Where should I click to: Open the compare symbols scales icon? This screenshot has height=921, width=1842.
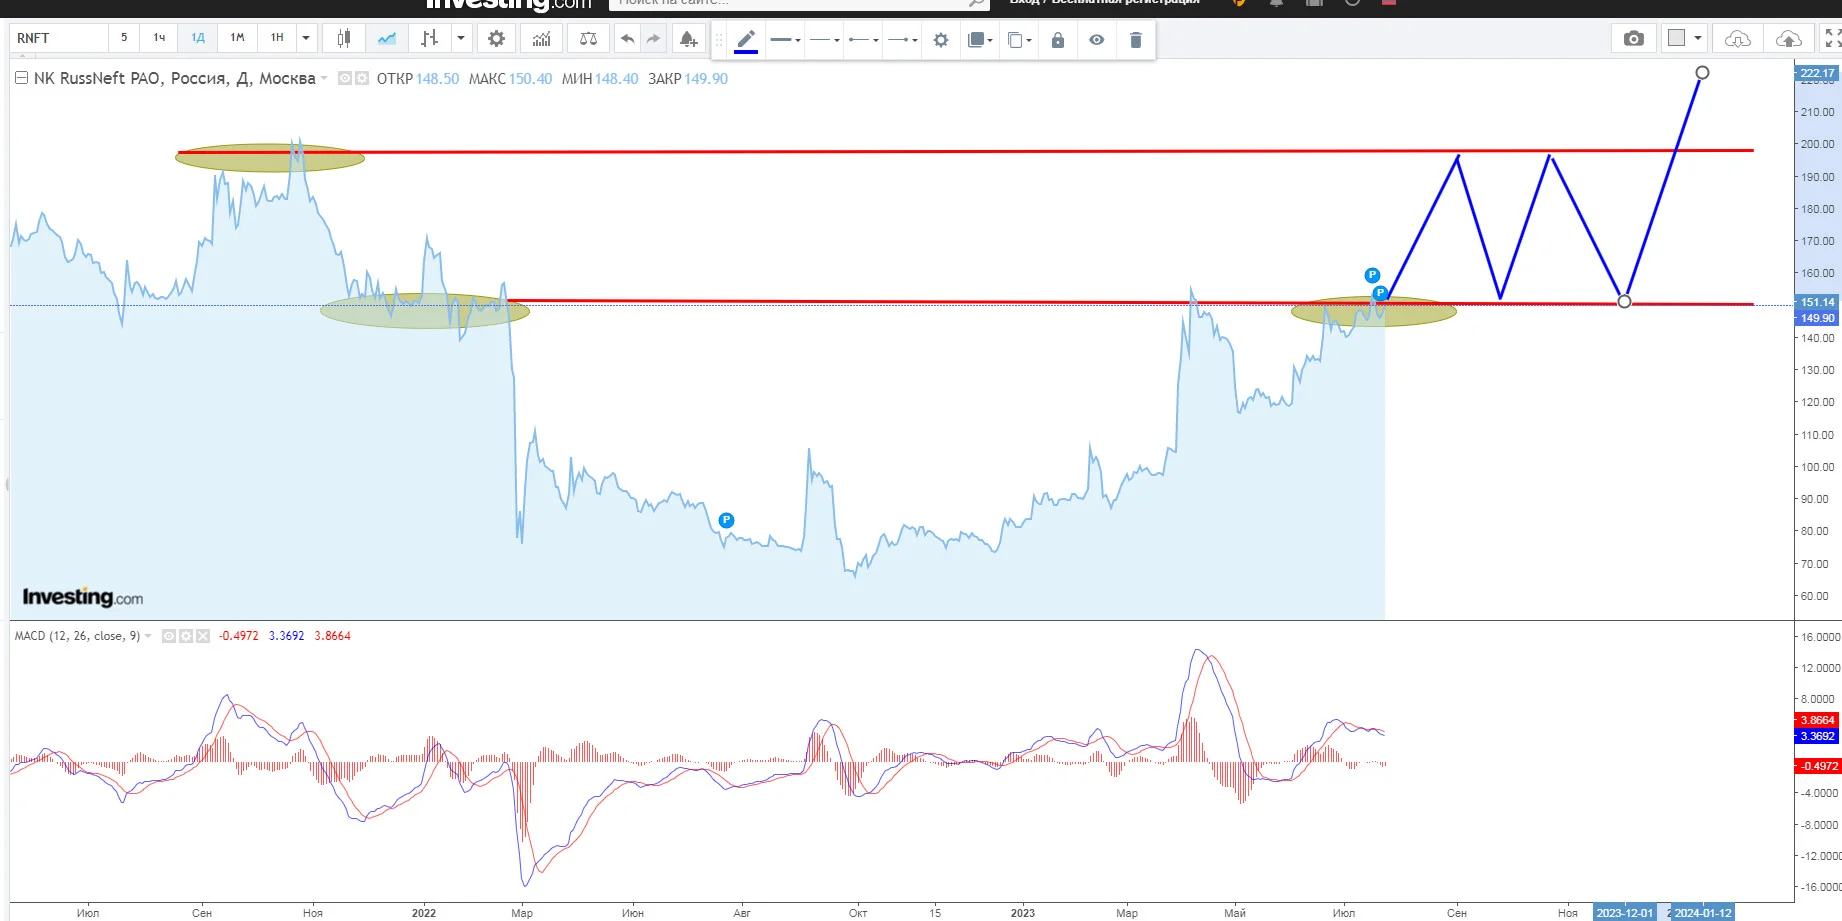588,38
